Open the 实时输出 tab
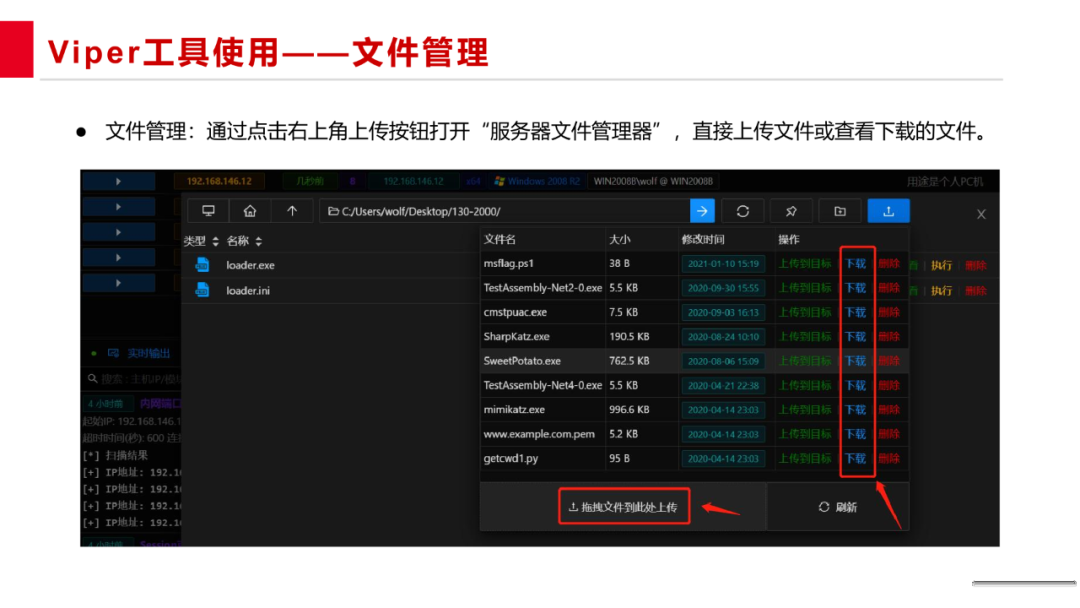 pyautogui.click(x=148, y=353)
